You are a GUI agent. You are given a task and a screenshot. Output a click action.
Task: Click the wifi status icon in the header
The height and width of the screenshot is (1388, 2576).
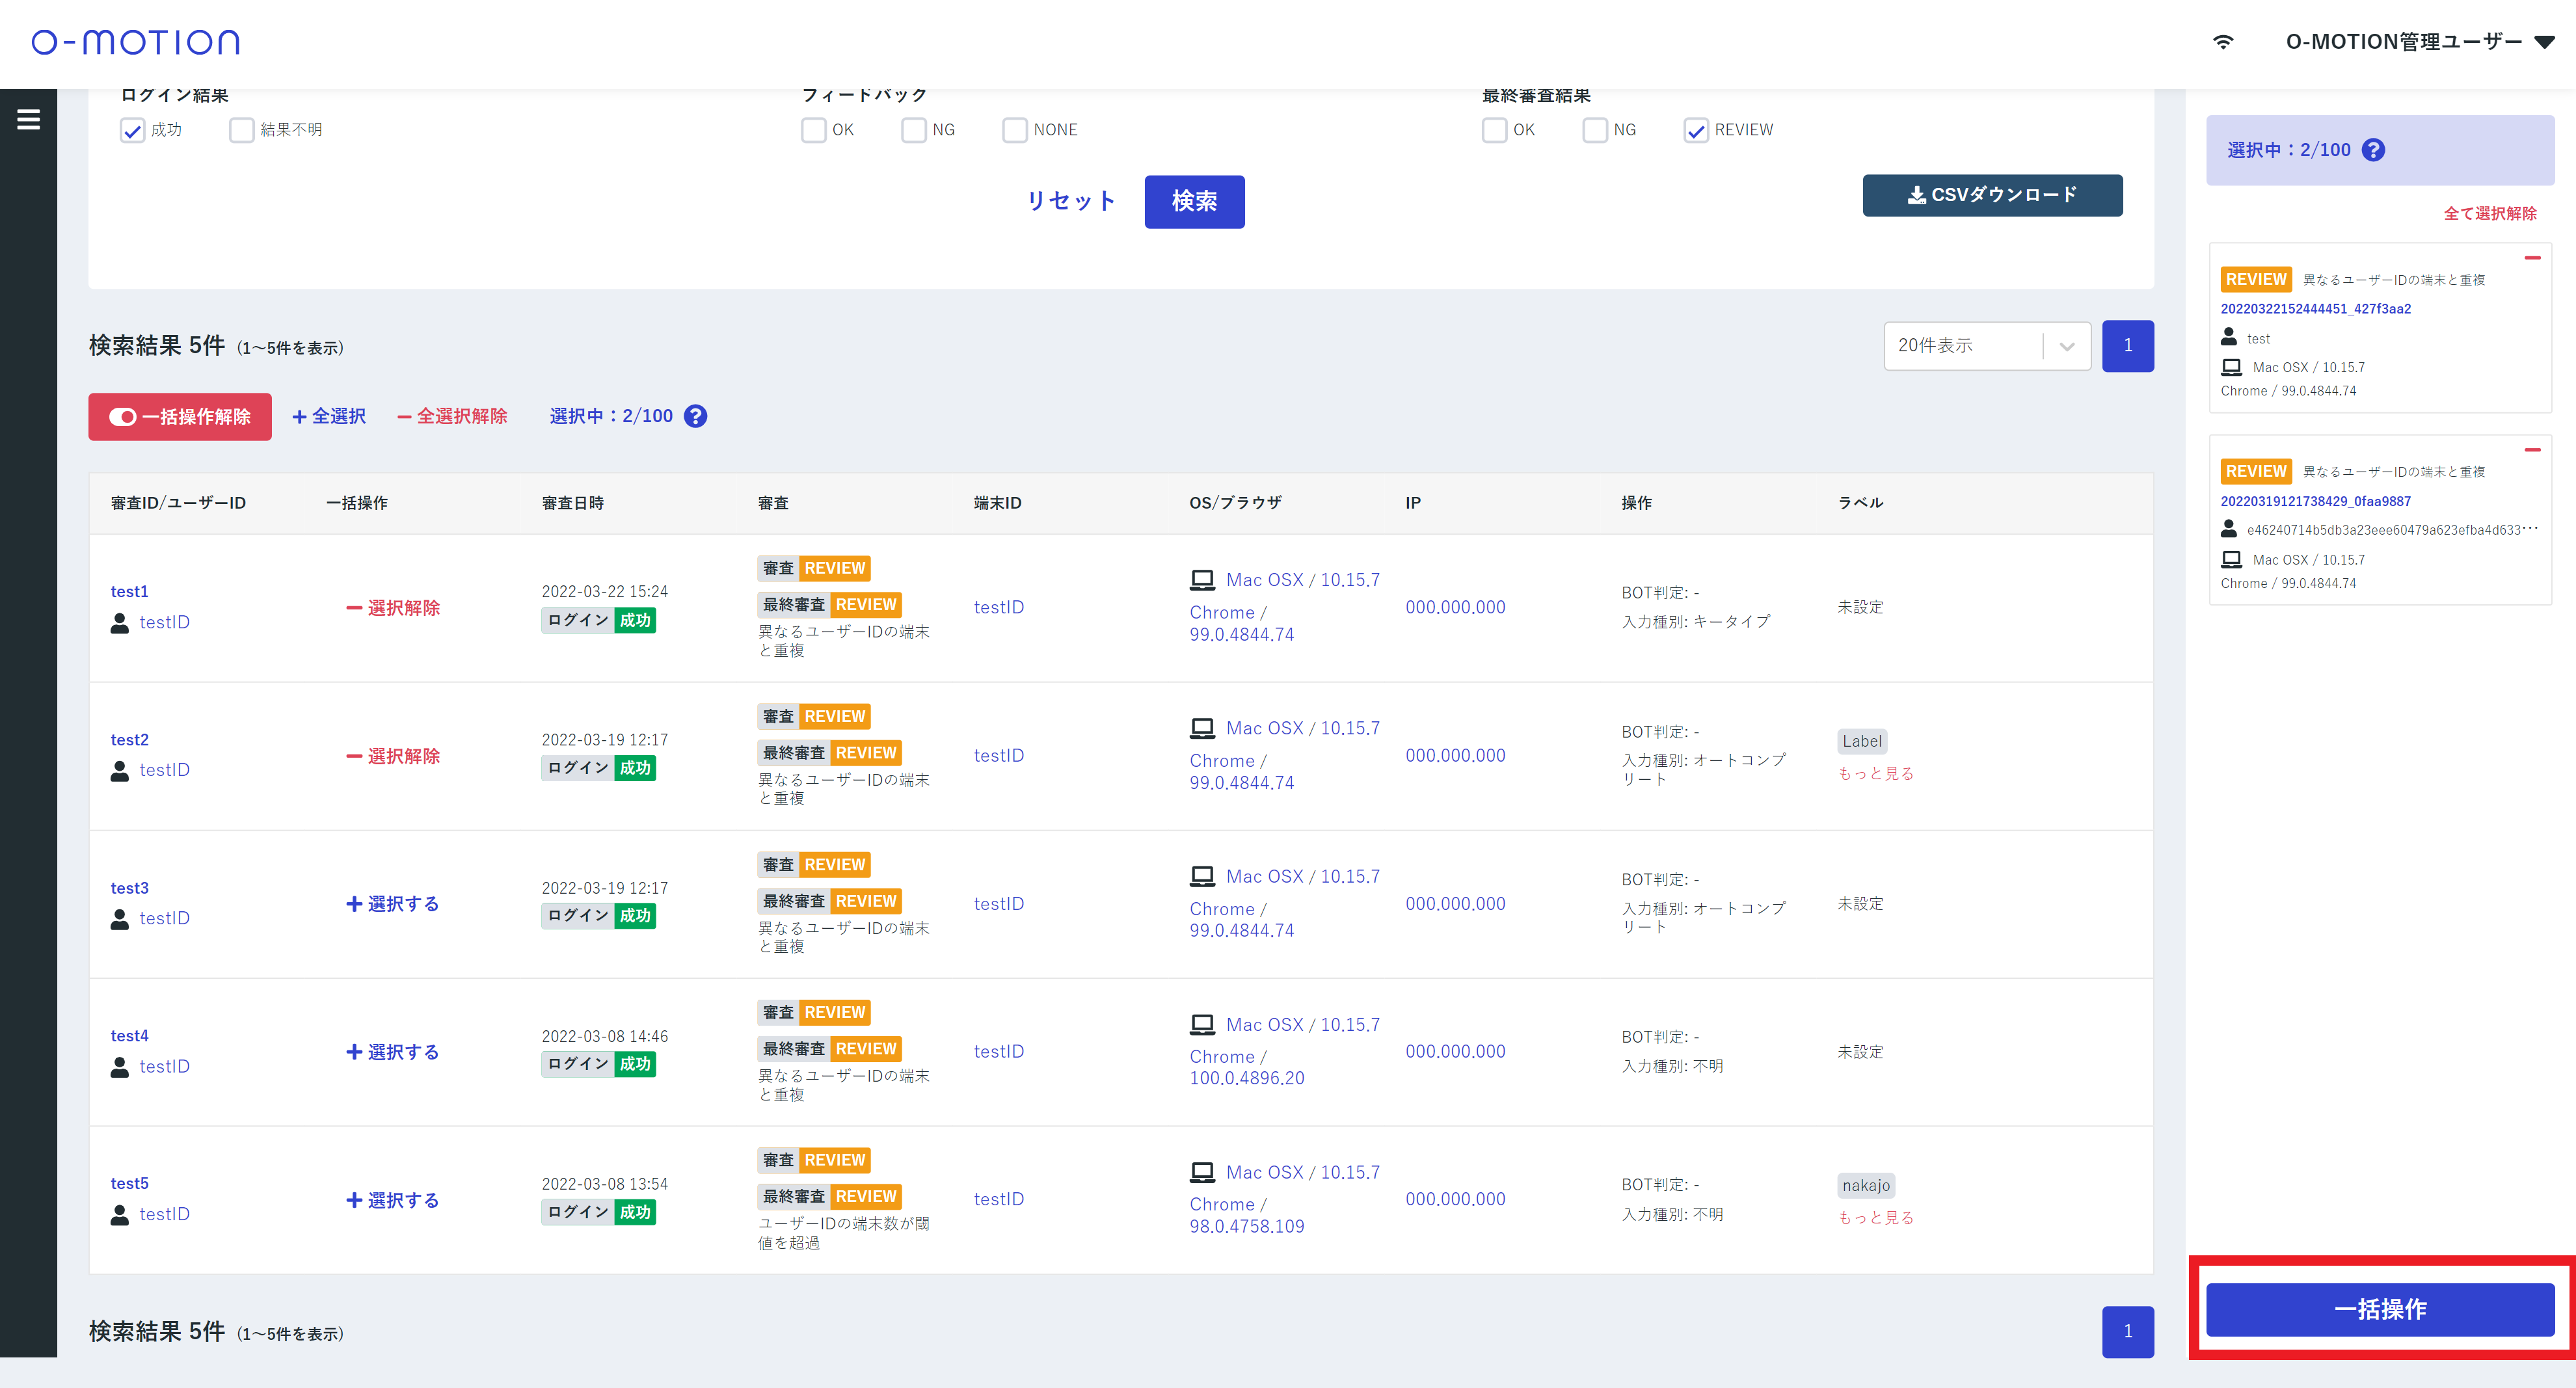pos(2222,42)
